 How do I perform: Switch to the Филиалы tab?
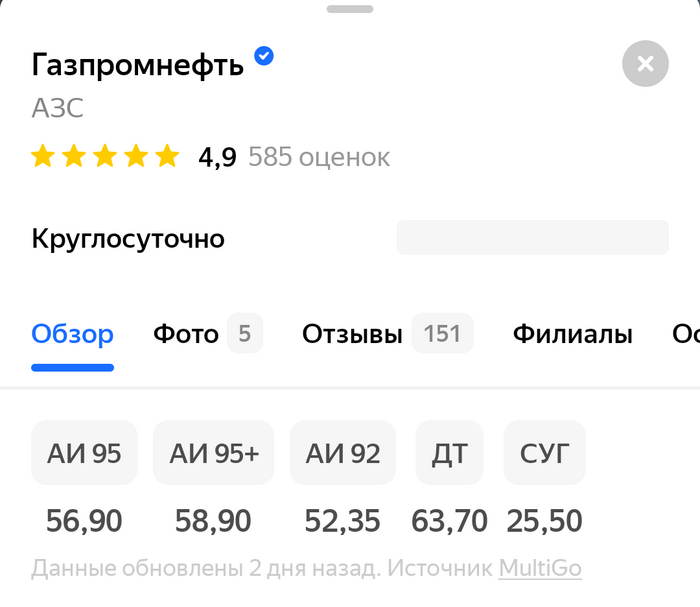(x=572, y=334)
